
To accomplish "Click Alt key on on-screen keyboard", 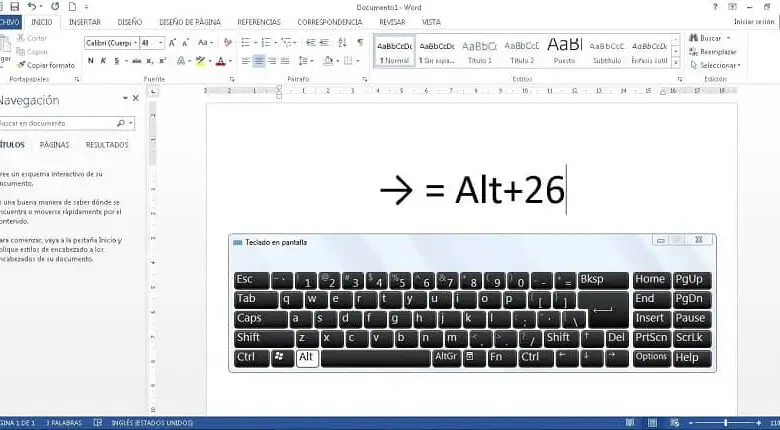I will (x=307, y=358).
